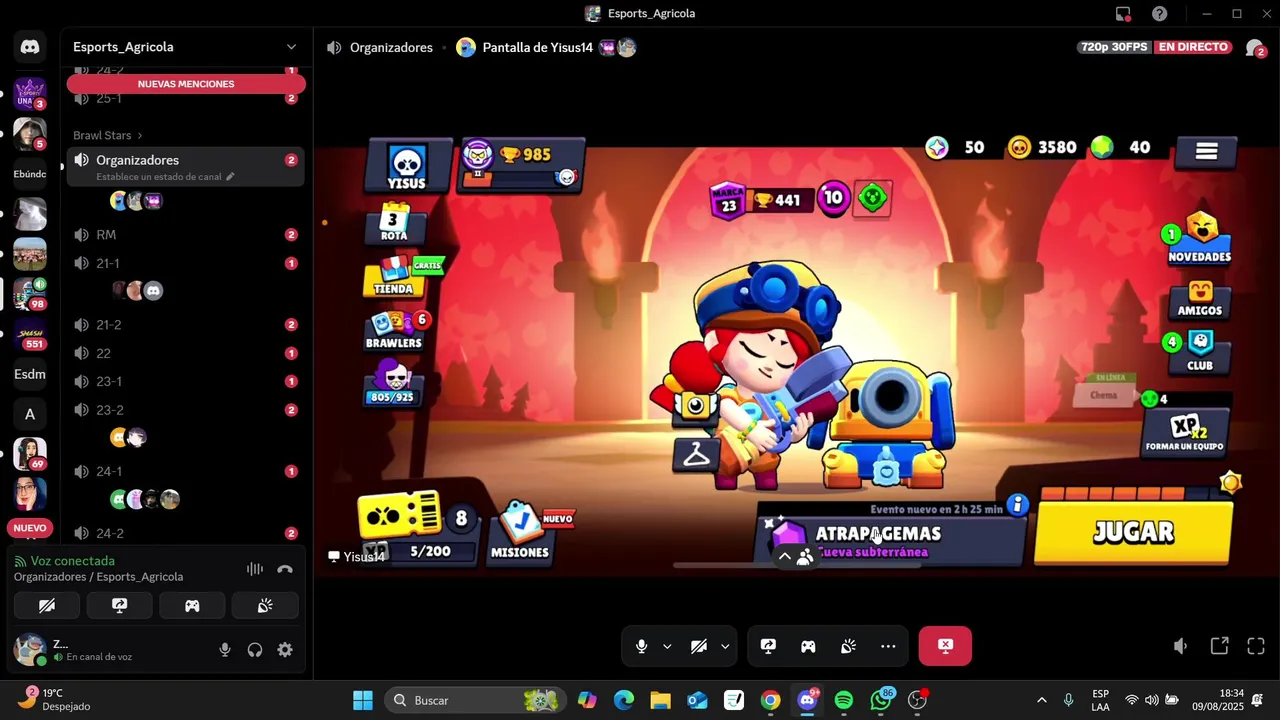
Task: Select voice channel 21-2
Action: tap(186, 325)
